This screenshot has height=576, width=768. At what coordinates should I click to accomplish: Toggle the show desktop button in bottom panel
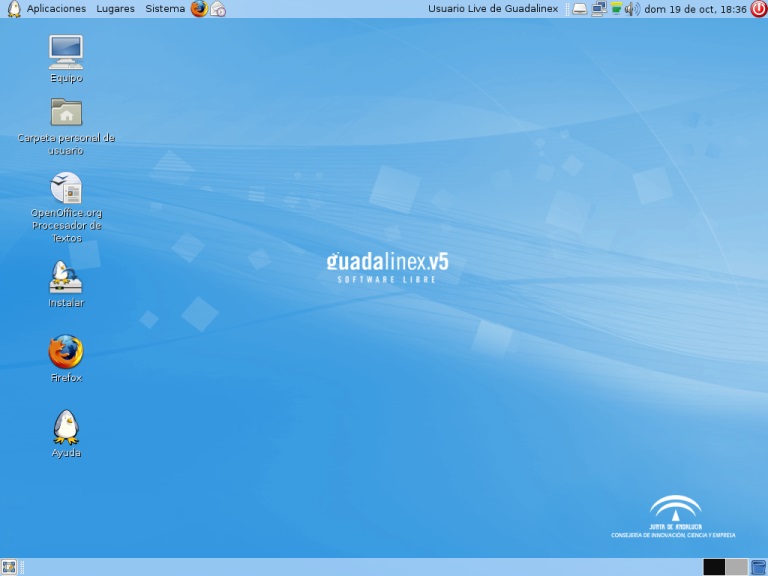[x=9, y=567]
